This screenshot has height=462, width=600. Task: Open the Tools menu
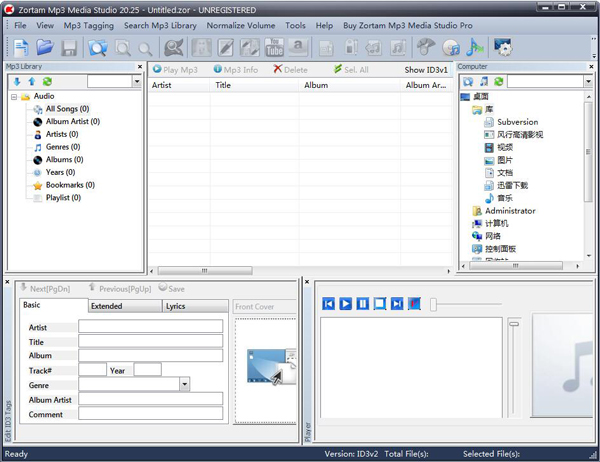point(295,26)
